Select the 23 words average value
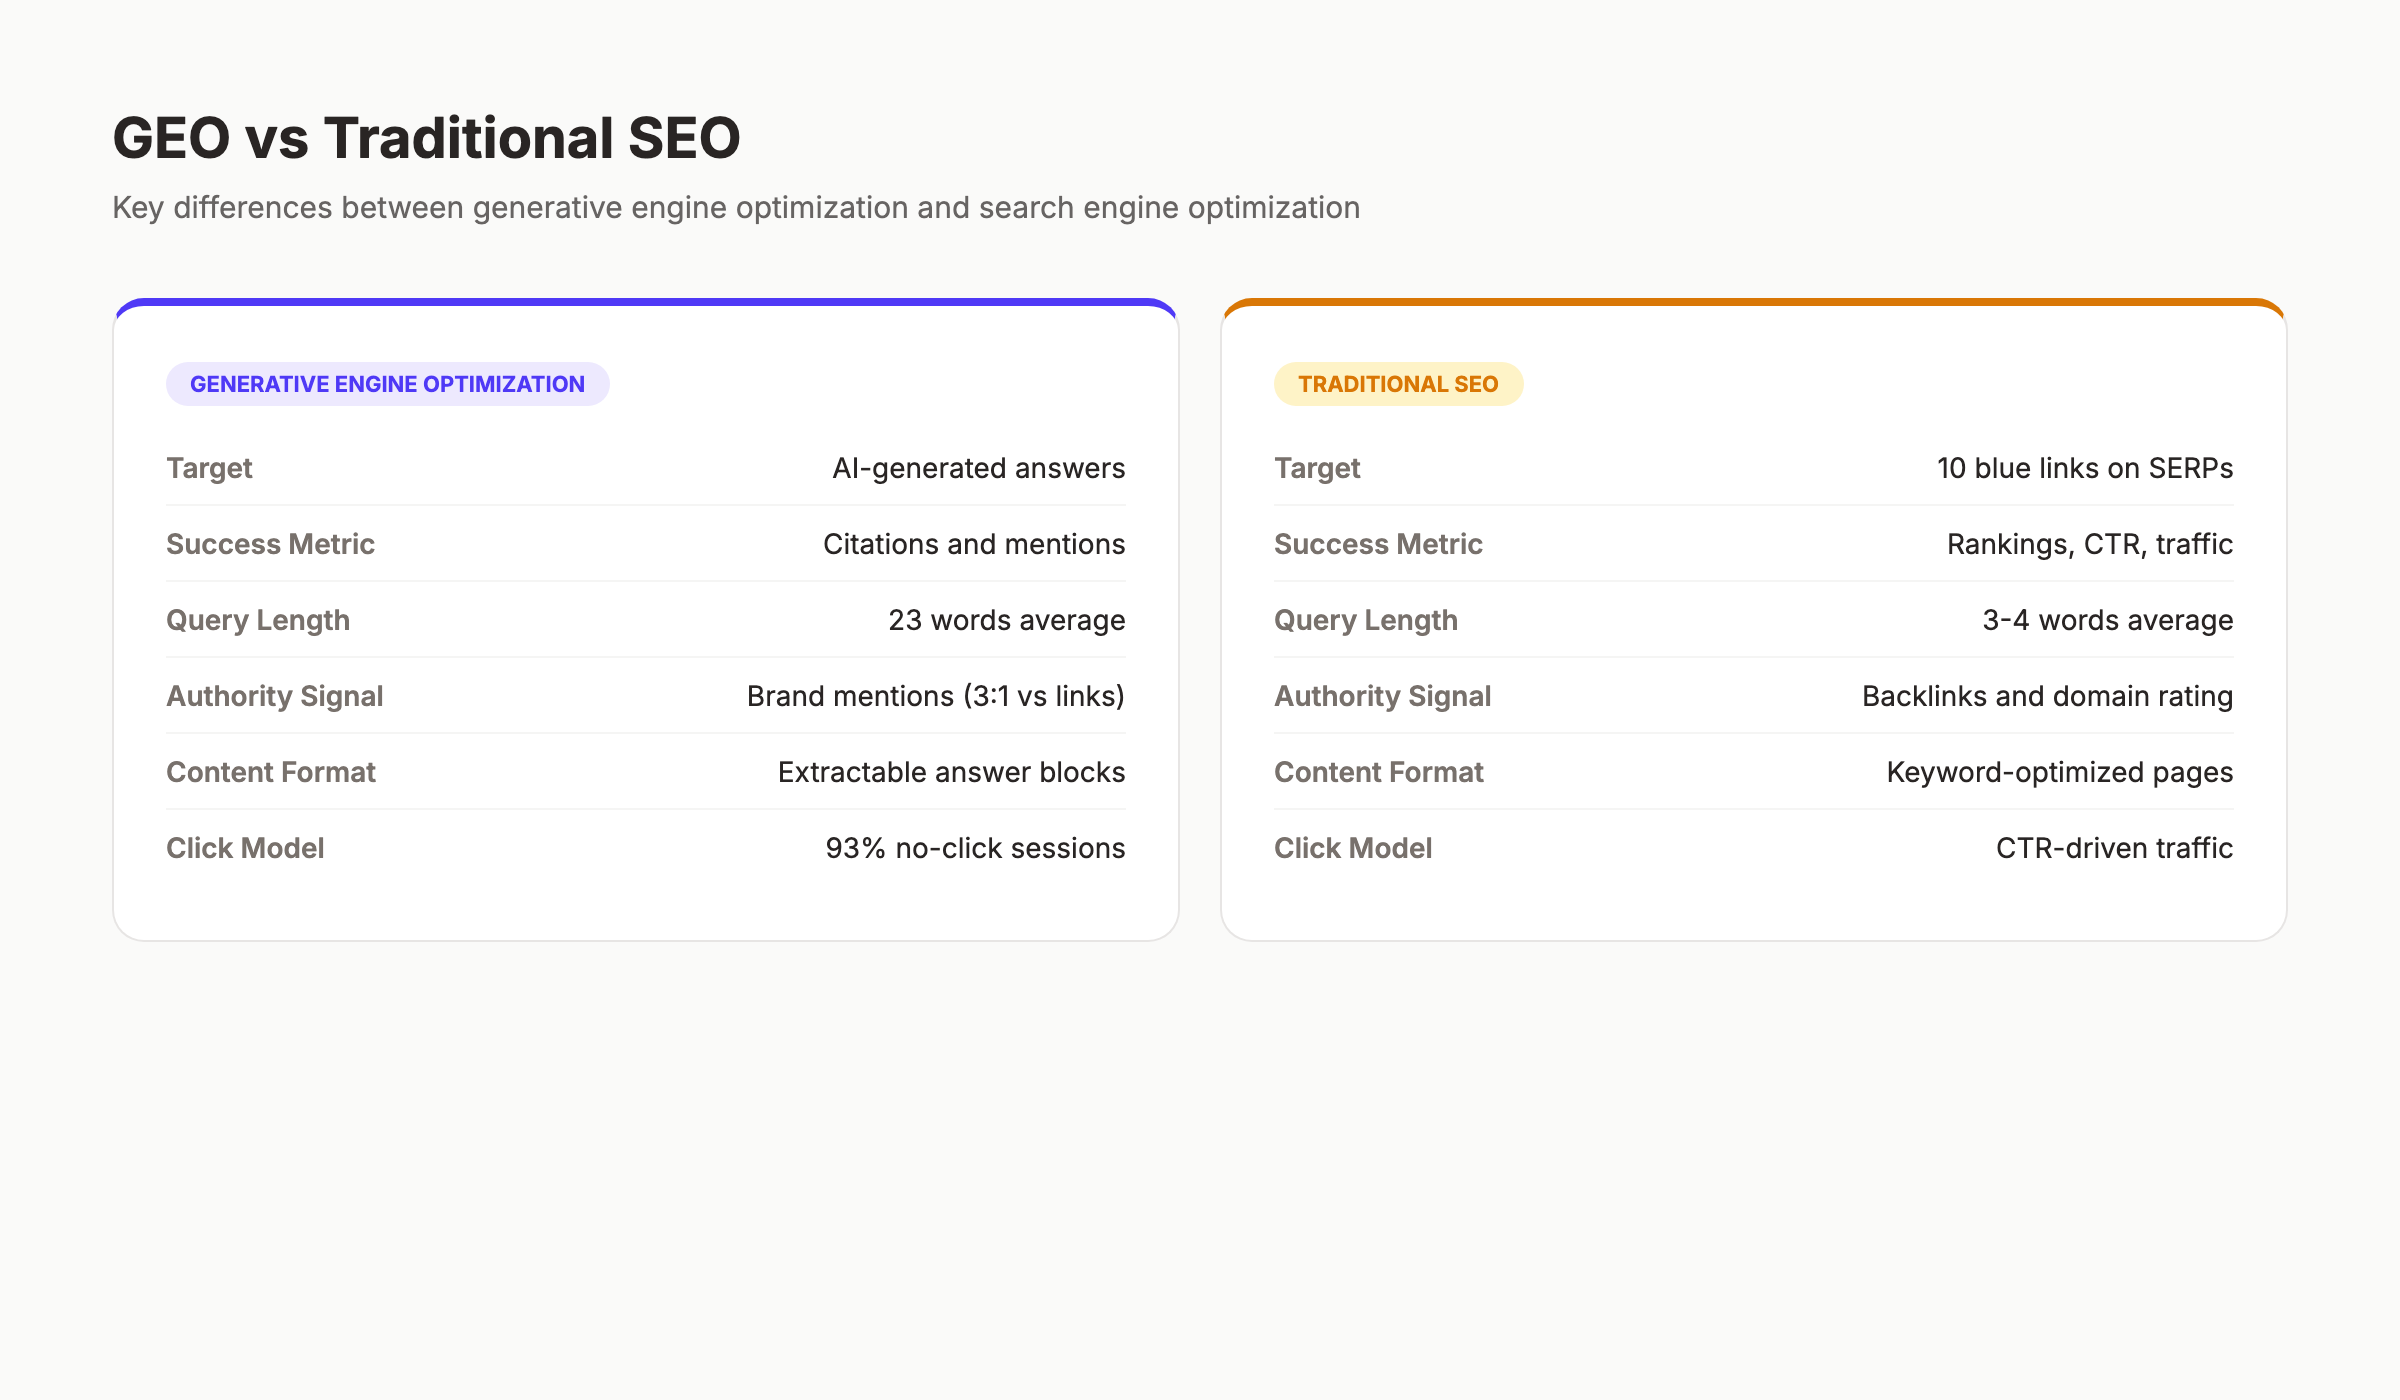The height and width of the screenshot is (1400, 2400). [1006, 620]
